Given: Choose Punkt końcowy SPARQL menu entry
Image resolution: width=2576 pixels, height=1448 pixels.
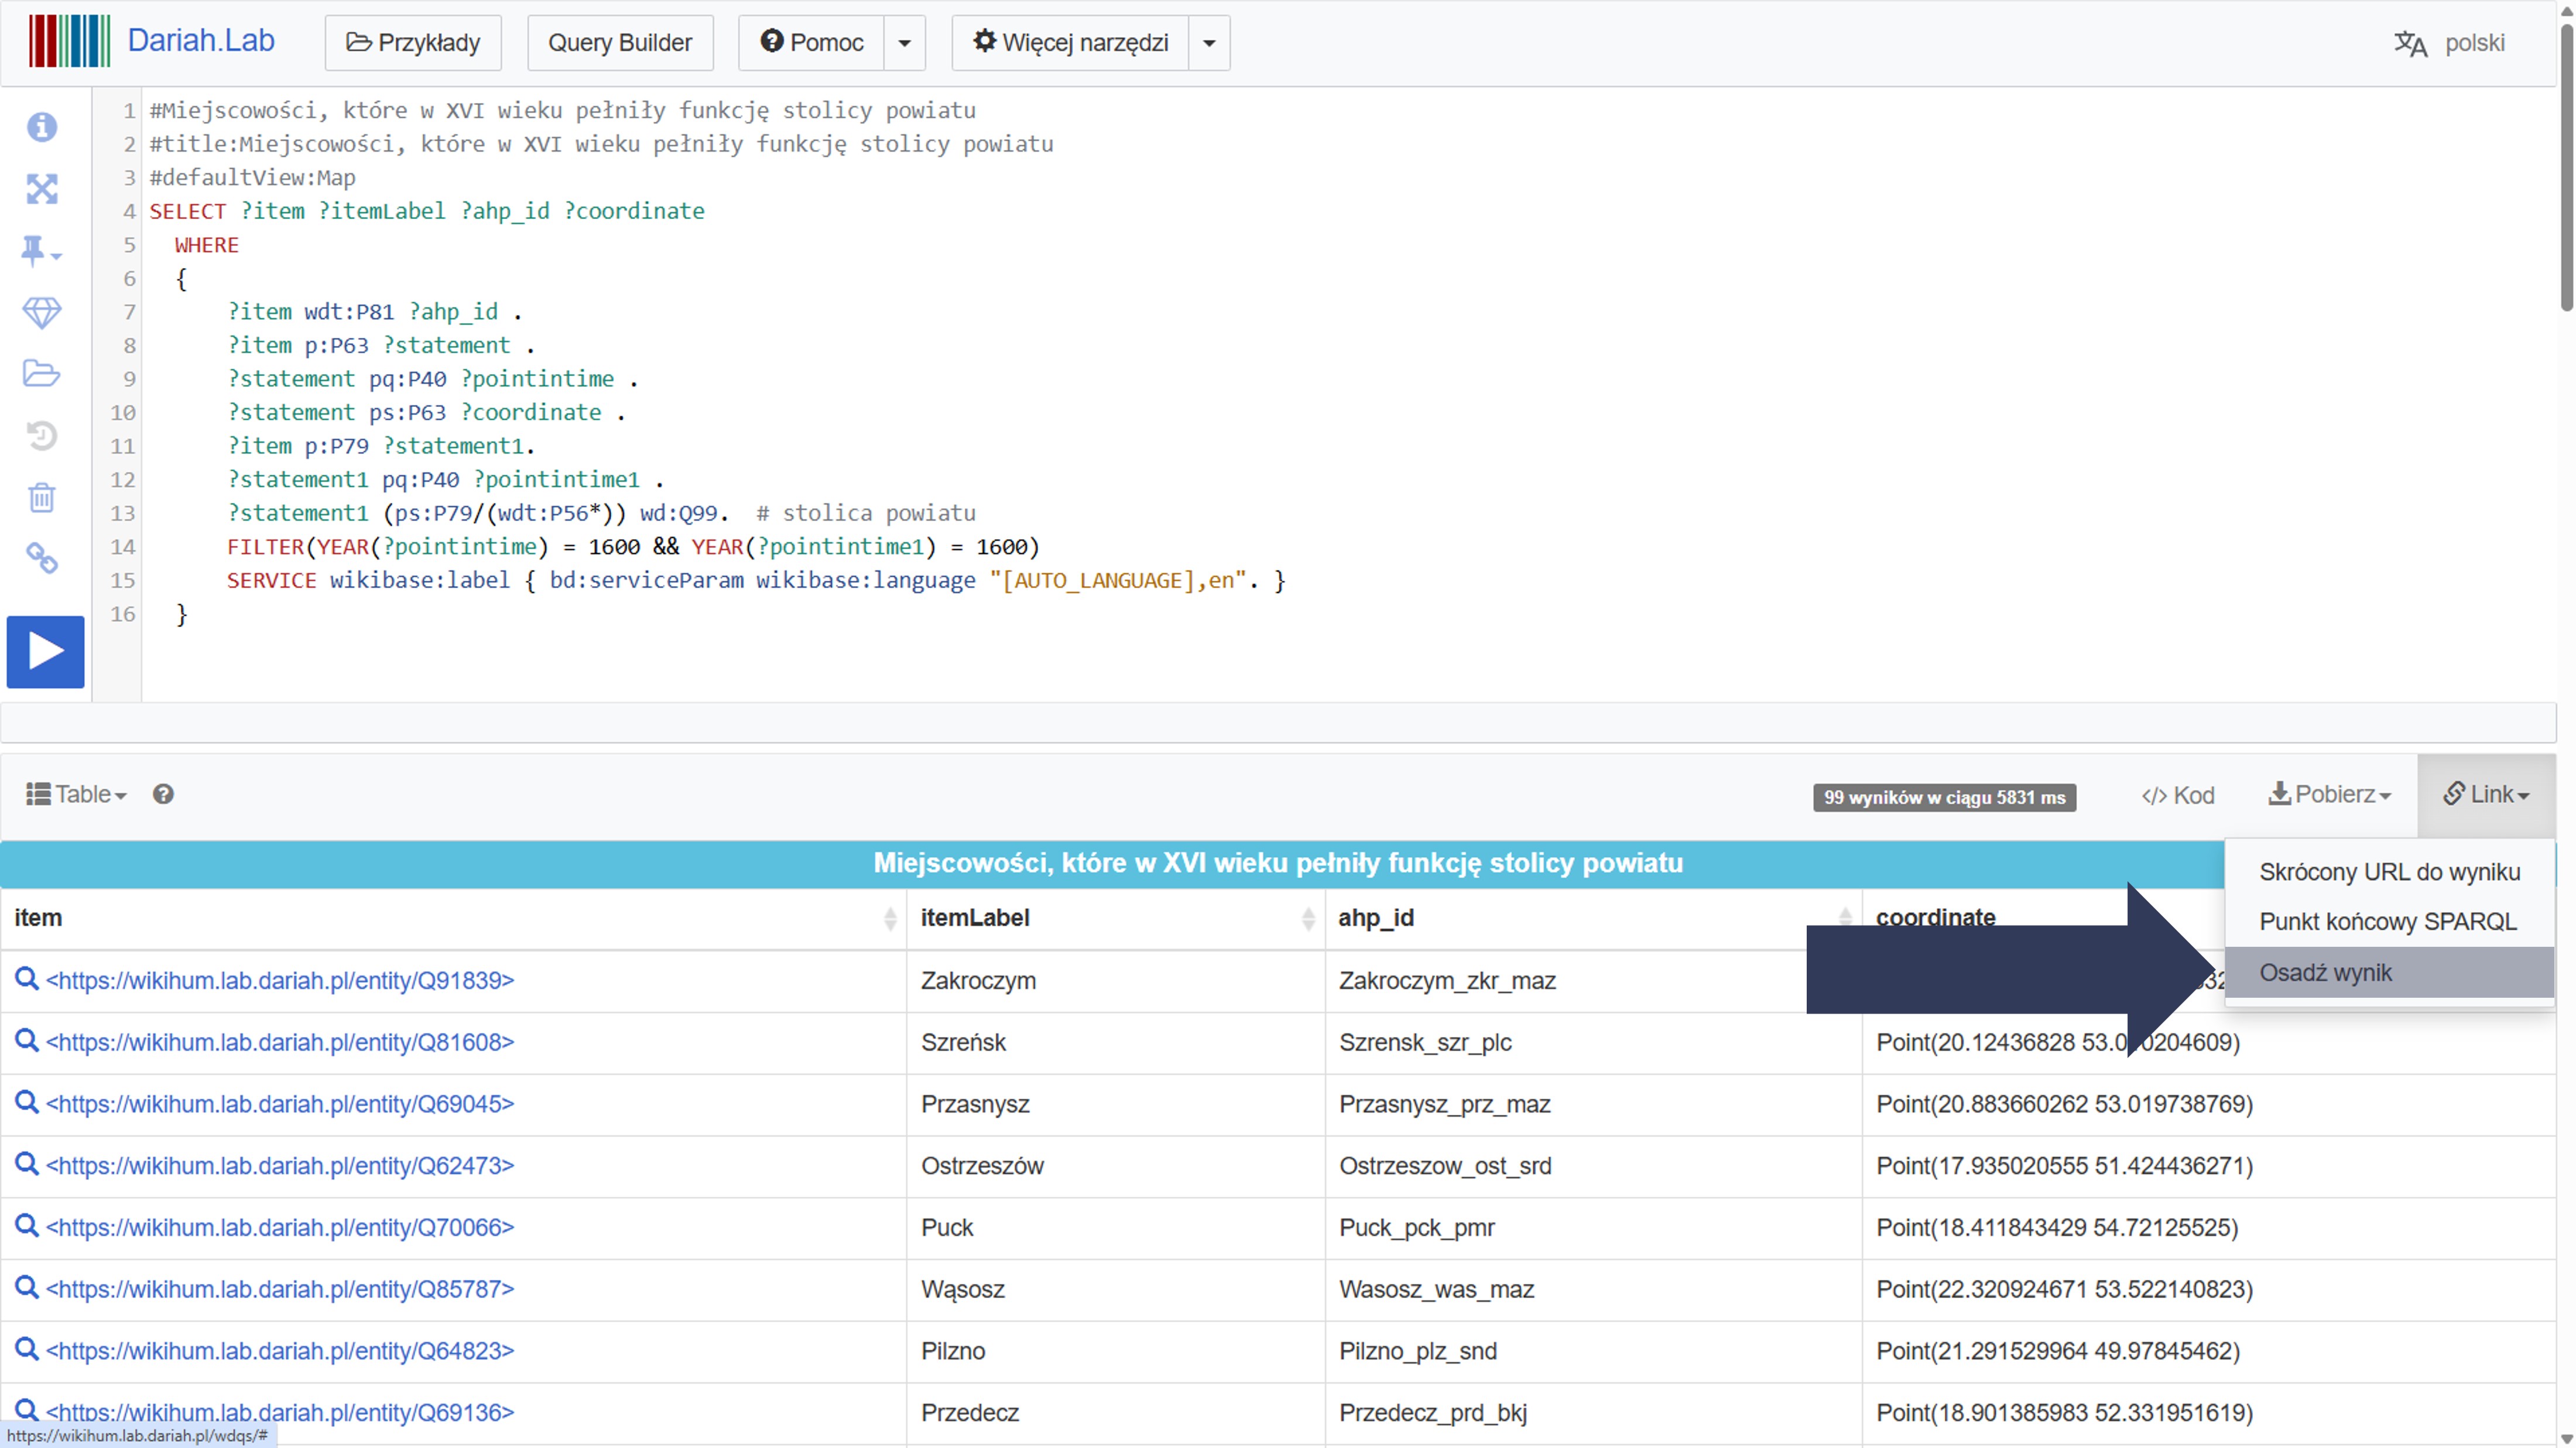Looking at the screenshot, I should point(2387,922).
